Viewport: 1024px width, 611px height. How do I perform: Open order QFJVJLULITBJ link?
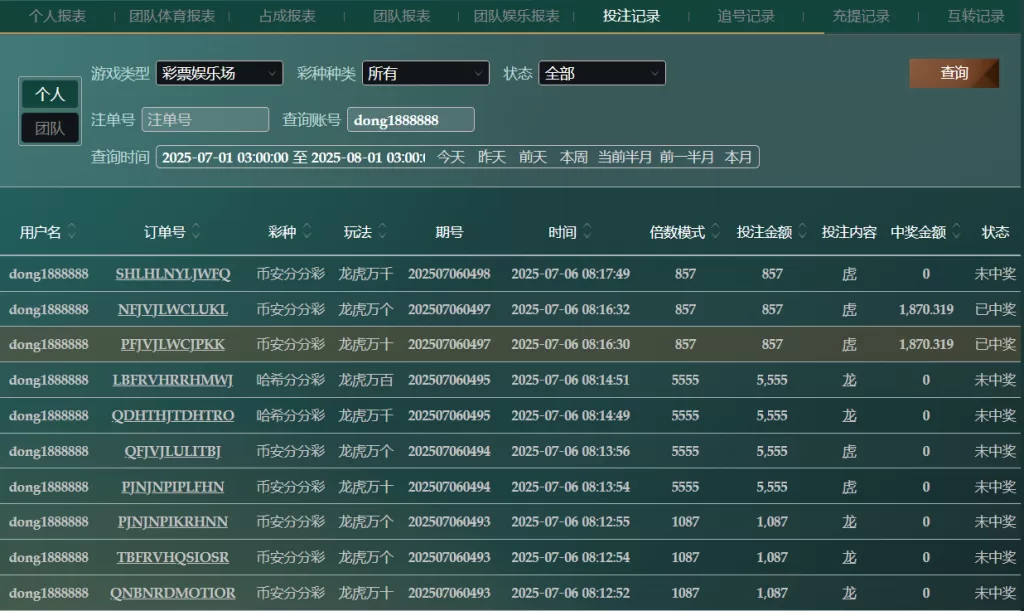click(x=173, y=451)
